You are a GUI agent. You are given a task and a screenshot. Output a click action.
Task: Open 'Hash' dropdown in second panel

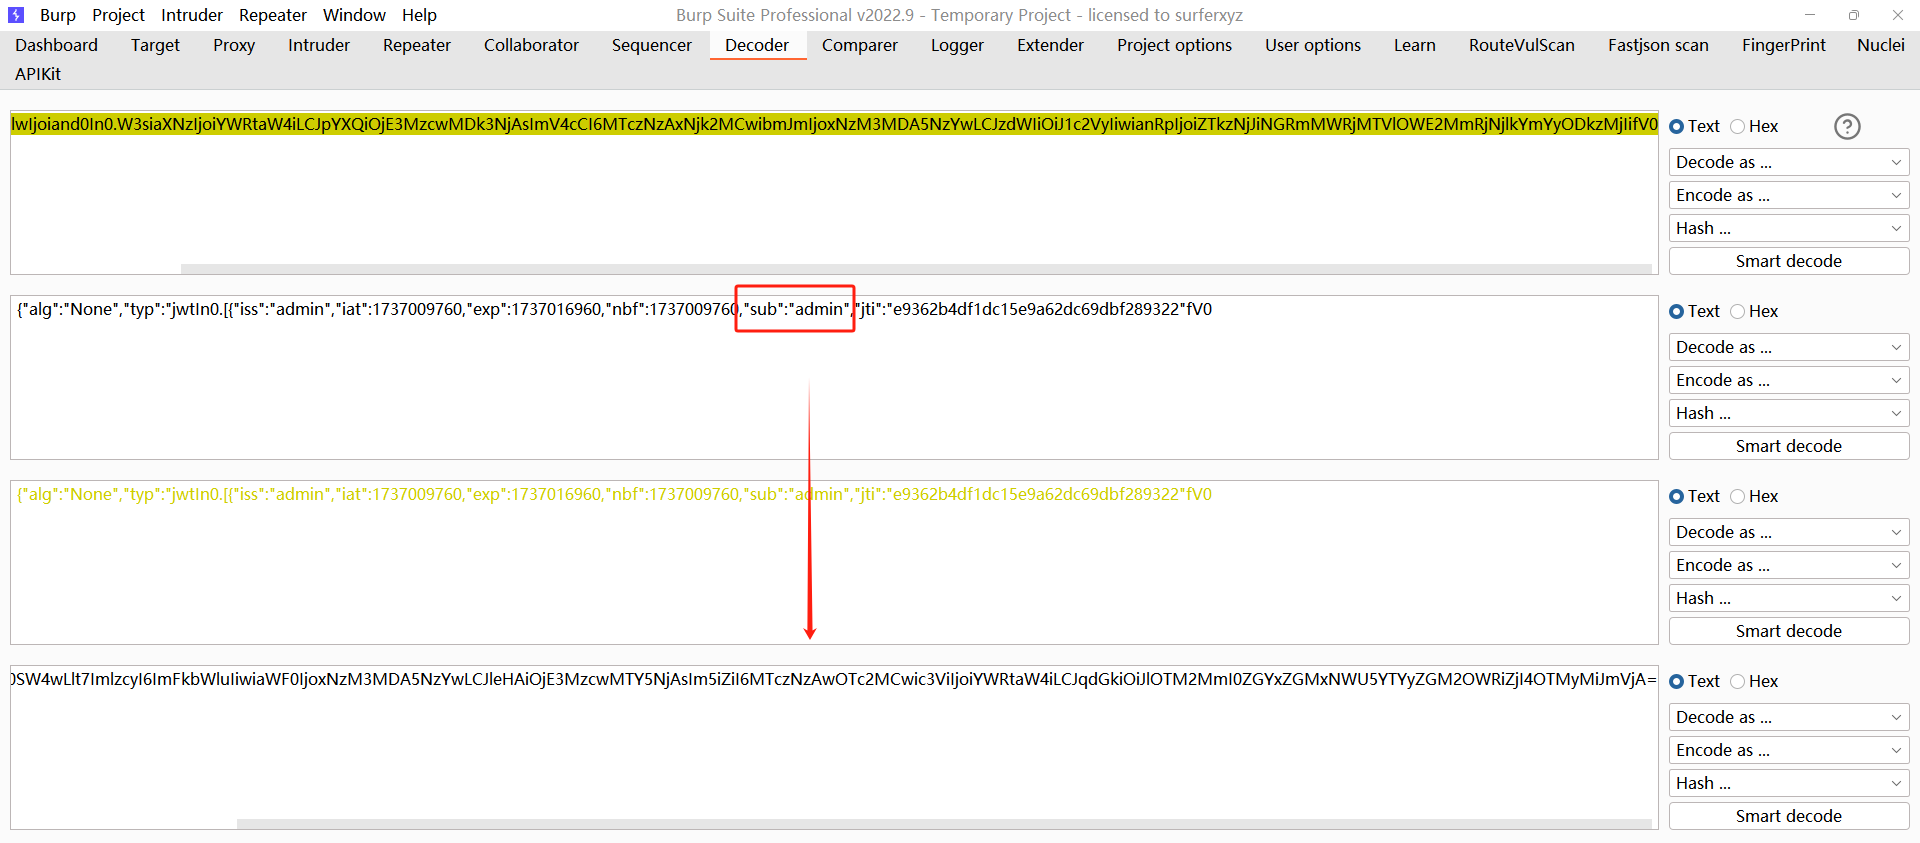1789,413
